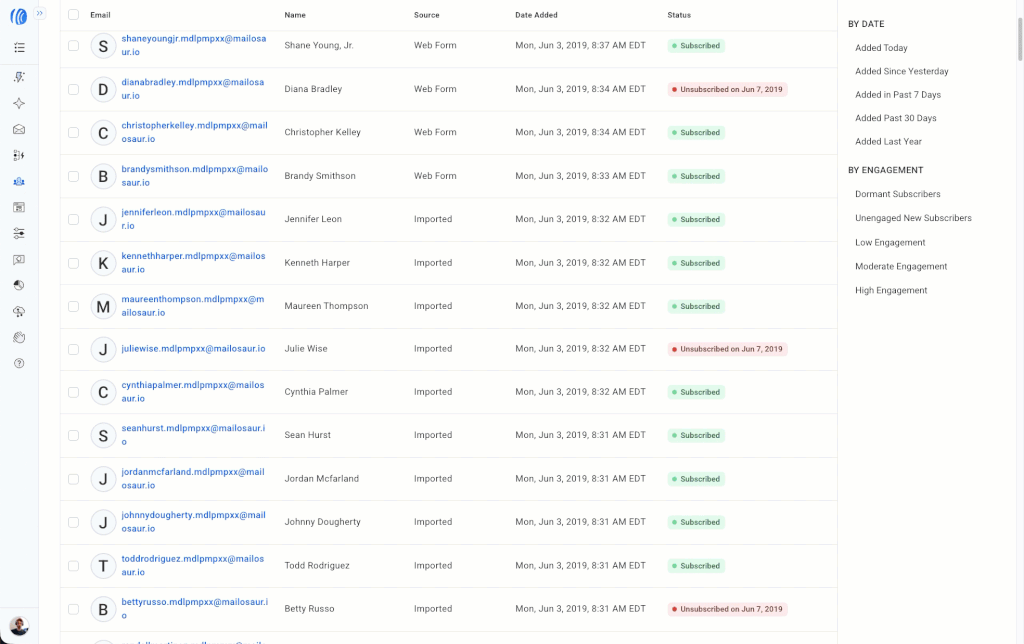The image size is (1024, 644).
Task: Open the sliders/filter settings sidebar icon
Action: pyautogui.click(x=20, y=235)
